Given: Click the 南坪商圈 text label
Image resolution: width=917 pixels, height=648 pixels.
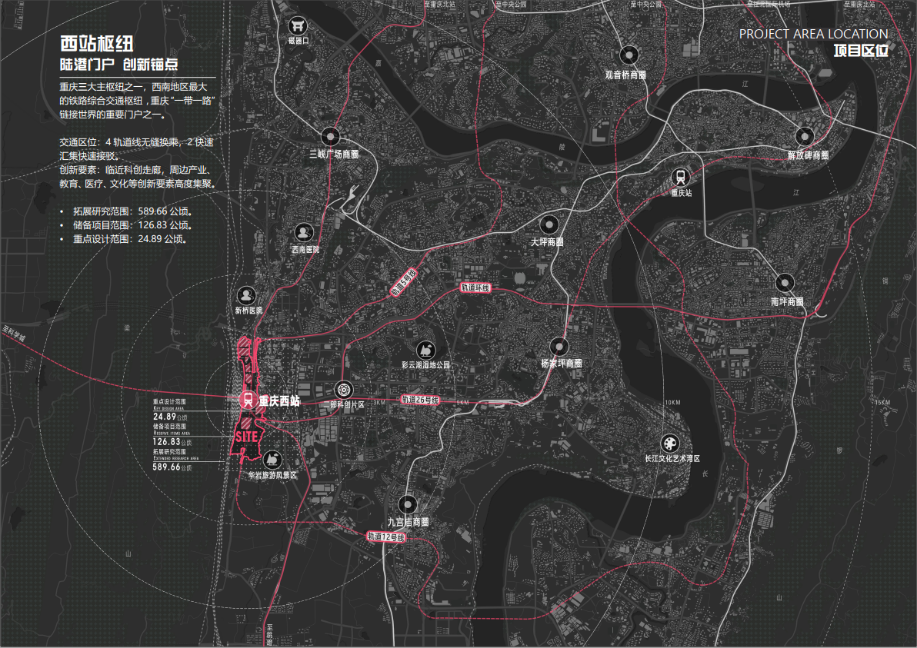Looking at the screenshot, I should (787, 302).
